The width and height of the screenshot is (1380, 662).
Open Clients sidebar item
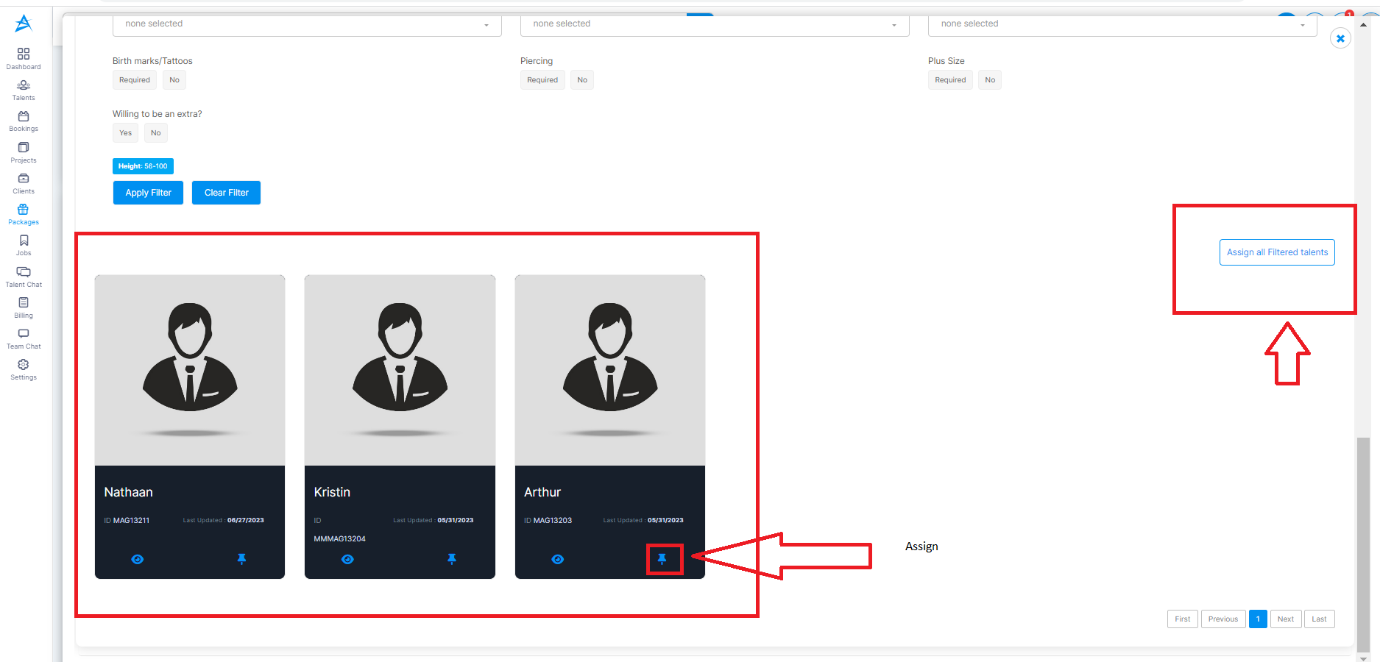point(23,183)
